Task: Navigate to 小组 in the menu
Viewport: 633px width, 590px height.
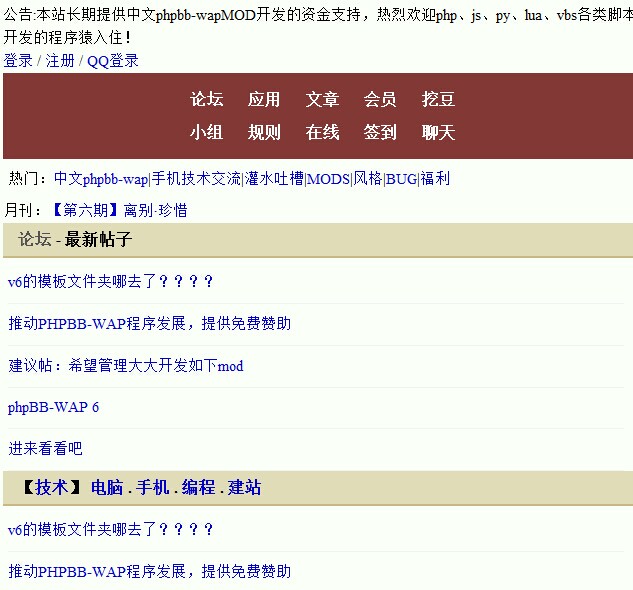Action: 207,132
